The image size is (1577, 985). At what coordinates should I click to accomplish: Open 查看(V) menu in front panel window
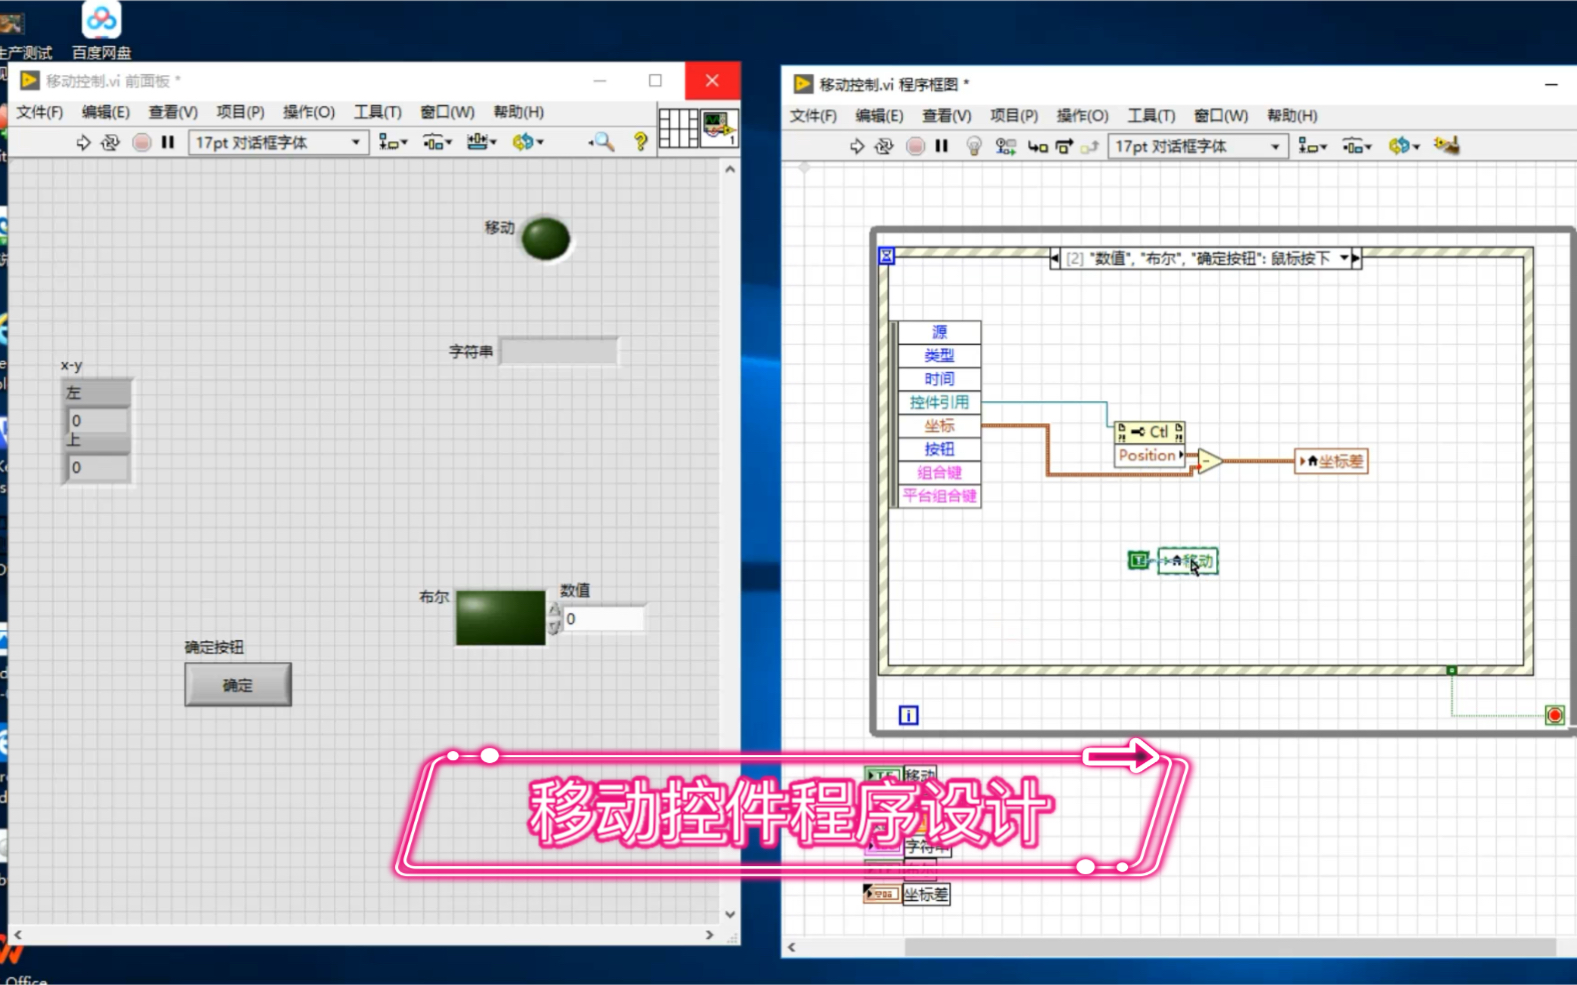[173, 112]
